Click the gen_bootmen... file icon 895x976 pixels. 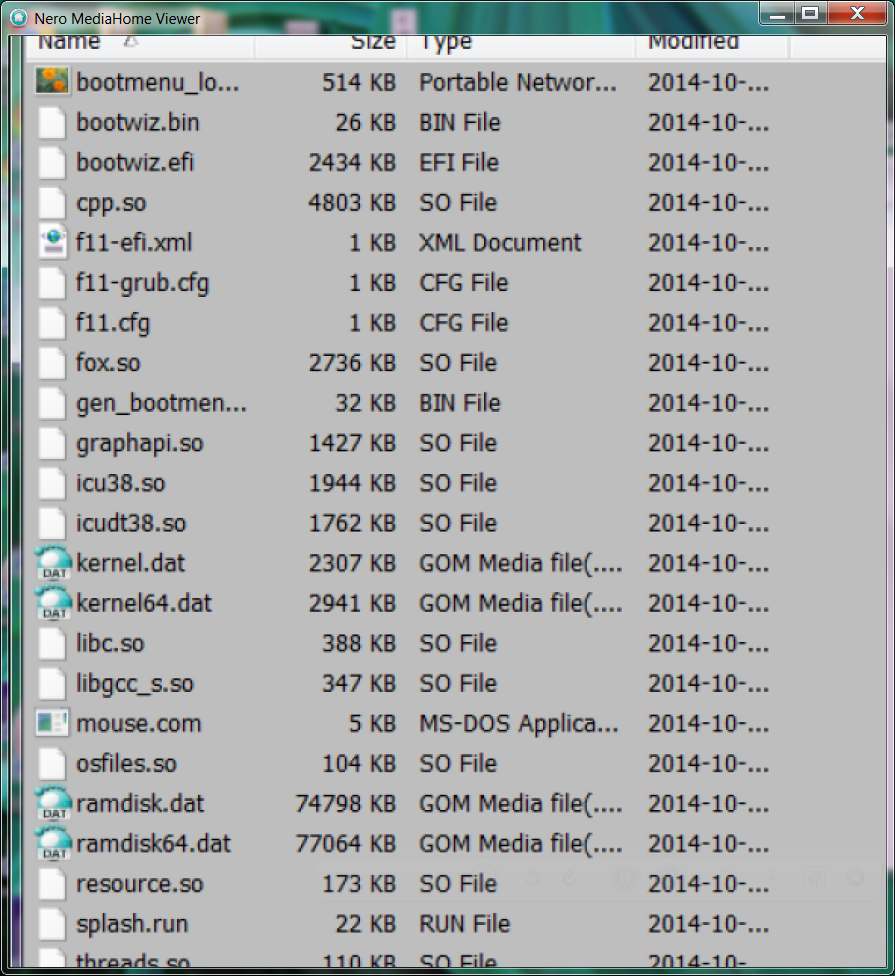(52, 403)
